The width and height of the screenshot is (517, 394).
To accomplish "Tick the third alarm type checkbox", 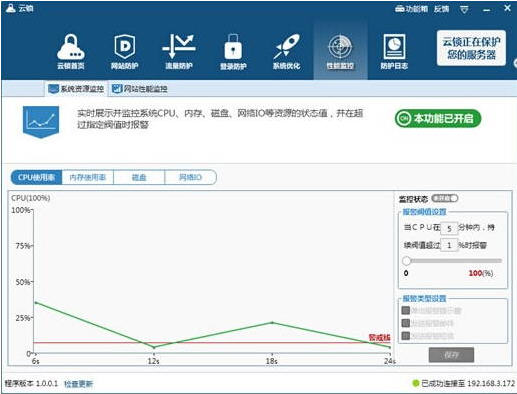I will [406, 335].
